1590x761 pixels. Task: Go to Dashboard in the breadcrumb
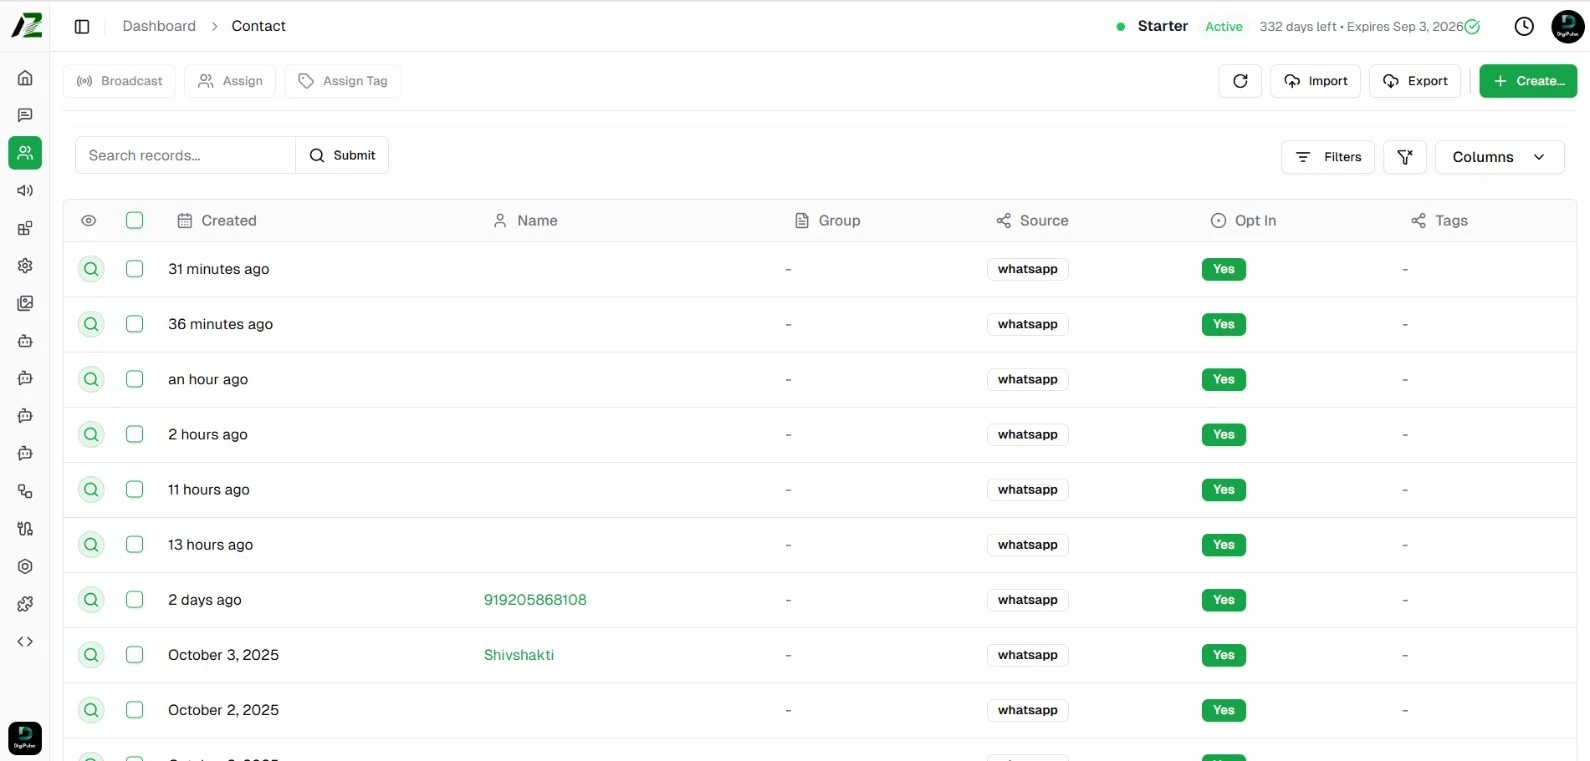pos(159,27)
